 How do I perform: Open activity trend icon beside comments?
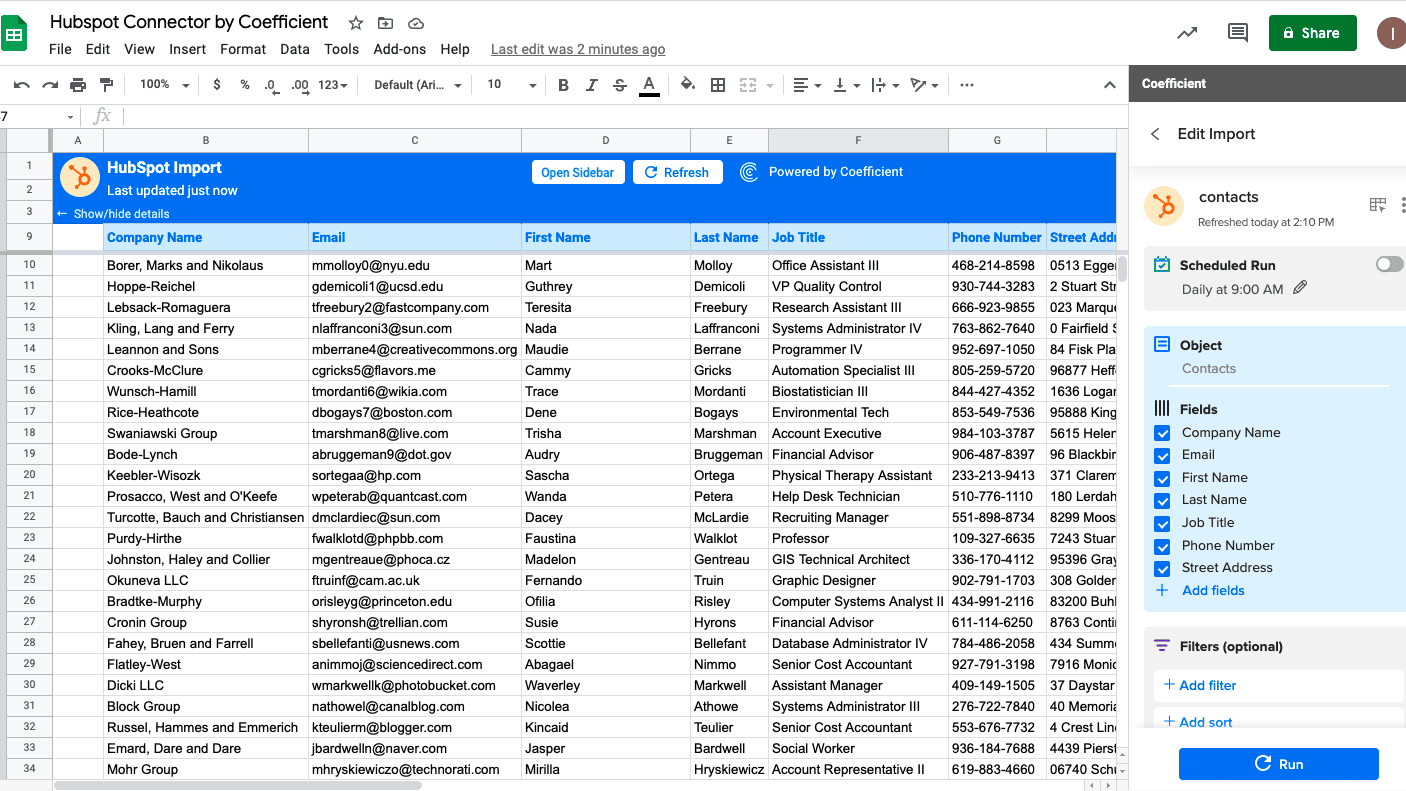pyautogui.click(x=1187, y=33)
